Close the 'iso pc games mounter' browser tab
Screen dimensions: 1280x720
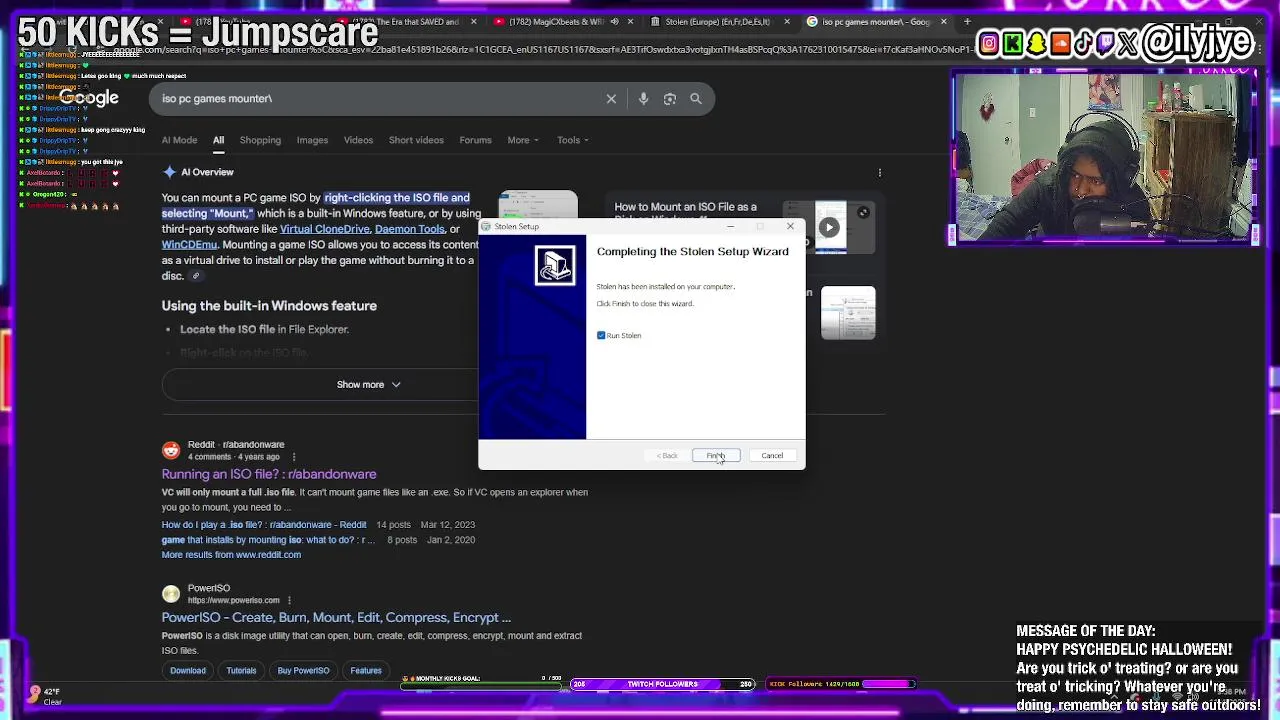click(x=943, y=21)
